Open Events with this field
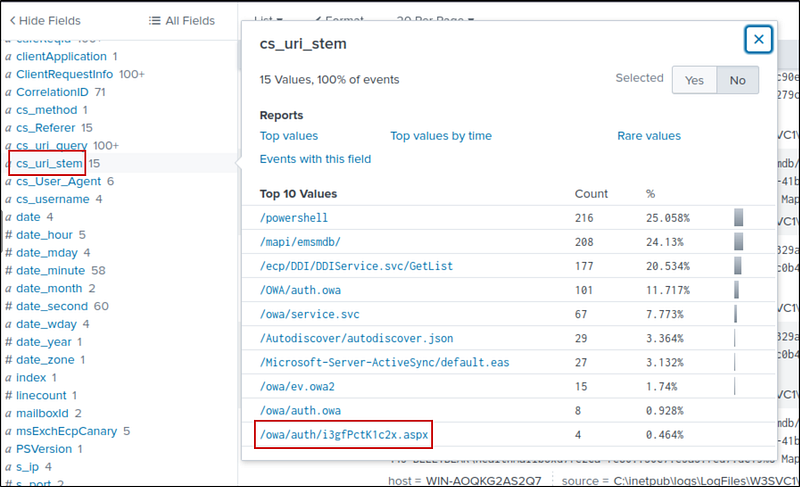 tap(315, 159)
